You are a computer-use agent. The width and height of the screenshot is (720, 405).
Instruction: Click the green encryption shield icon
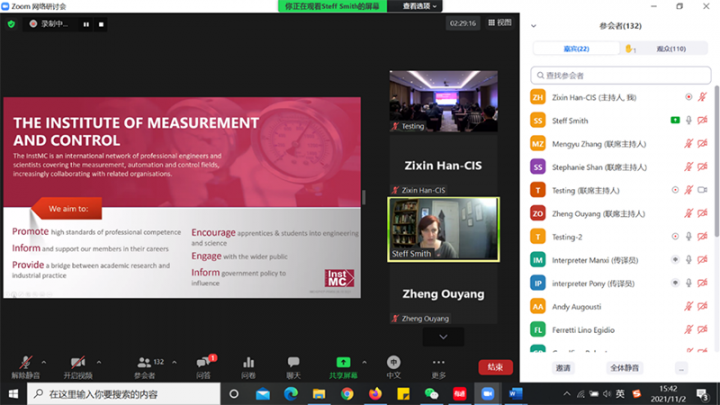[11, 24]
